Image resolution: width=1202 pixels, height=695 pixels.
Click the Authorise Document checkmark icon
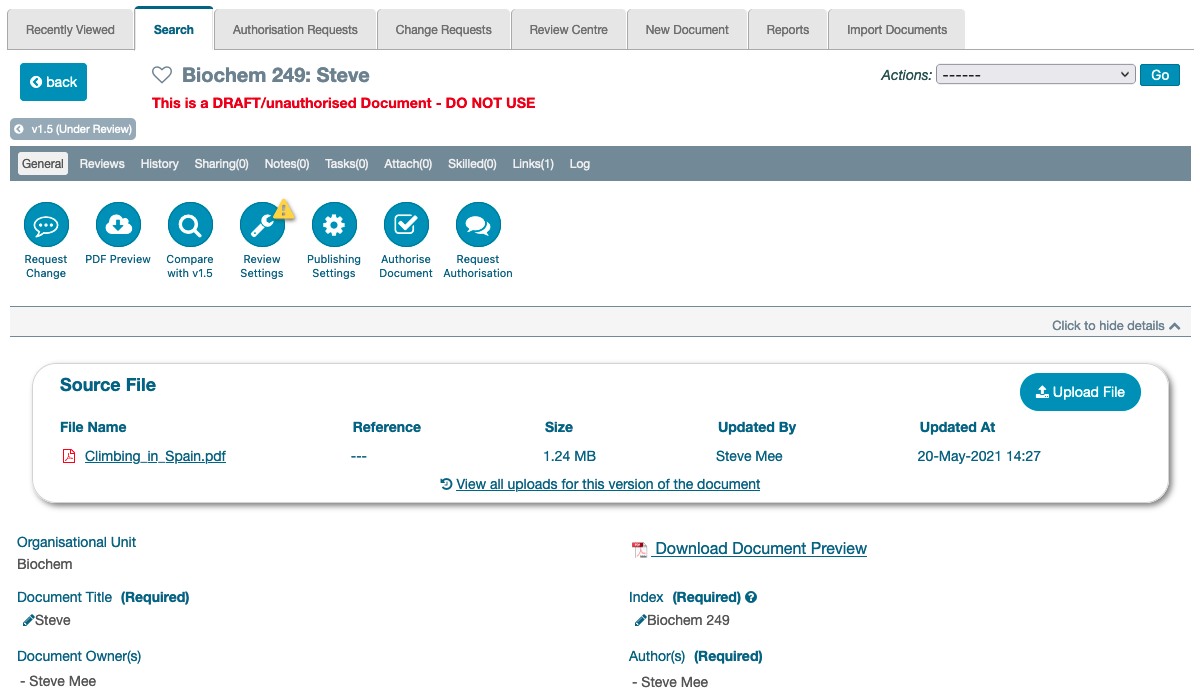click(x=406, y=225)
